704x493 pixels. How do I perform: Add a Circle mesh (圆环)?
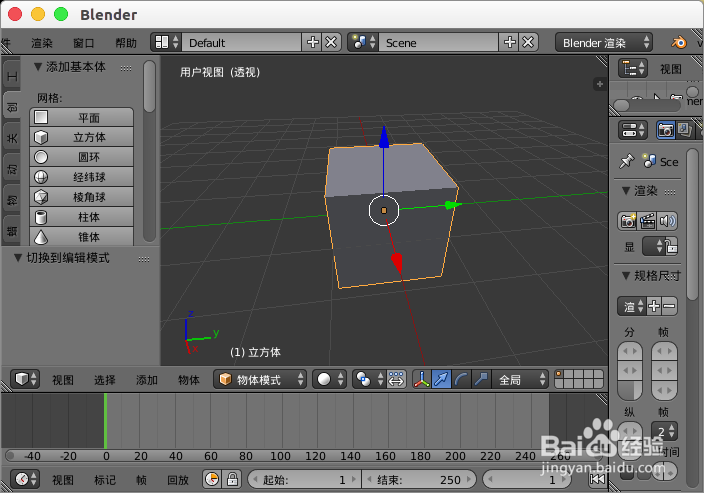tap(82, 157)
